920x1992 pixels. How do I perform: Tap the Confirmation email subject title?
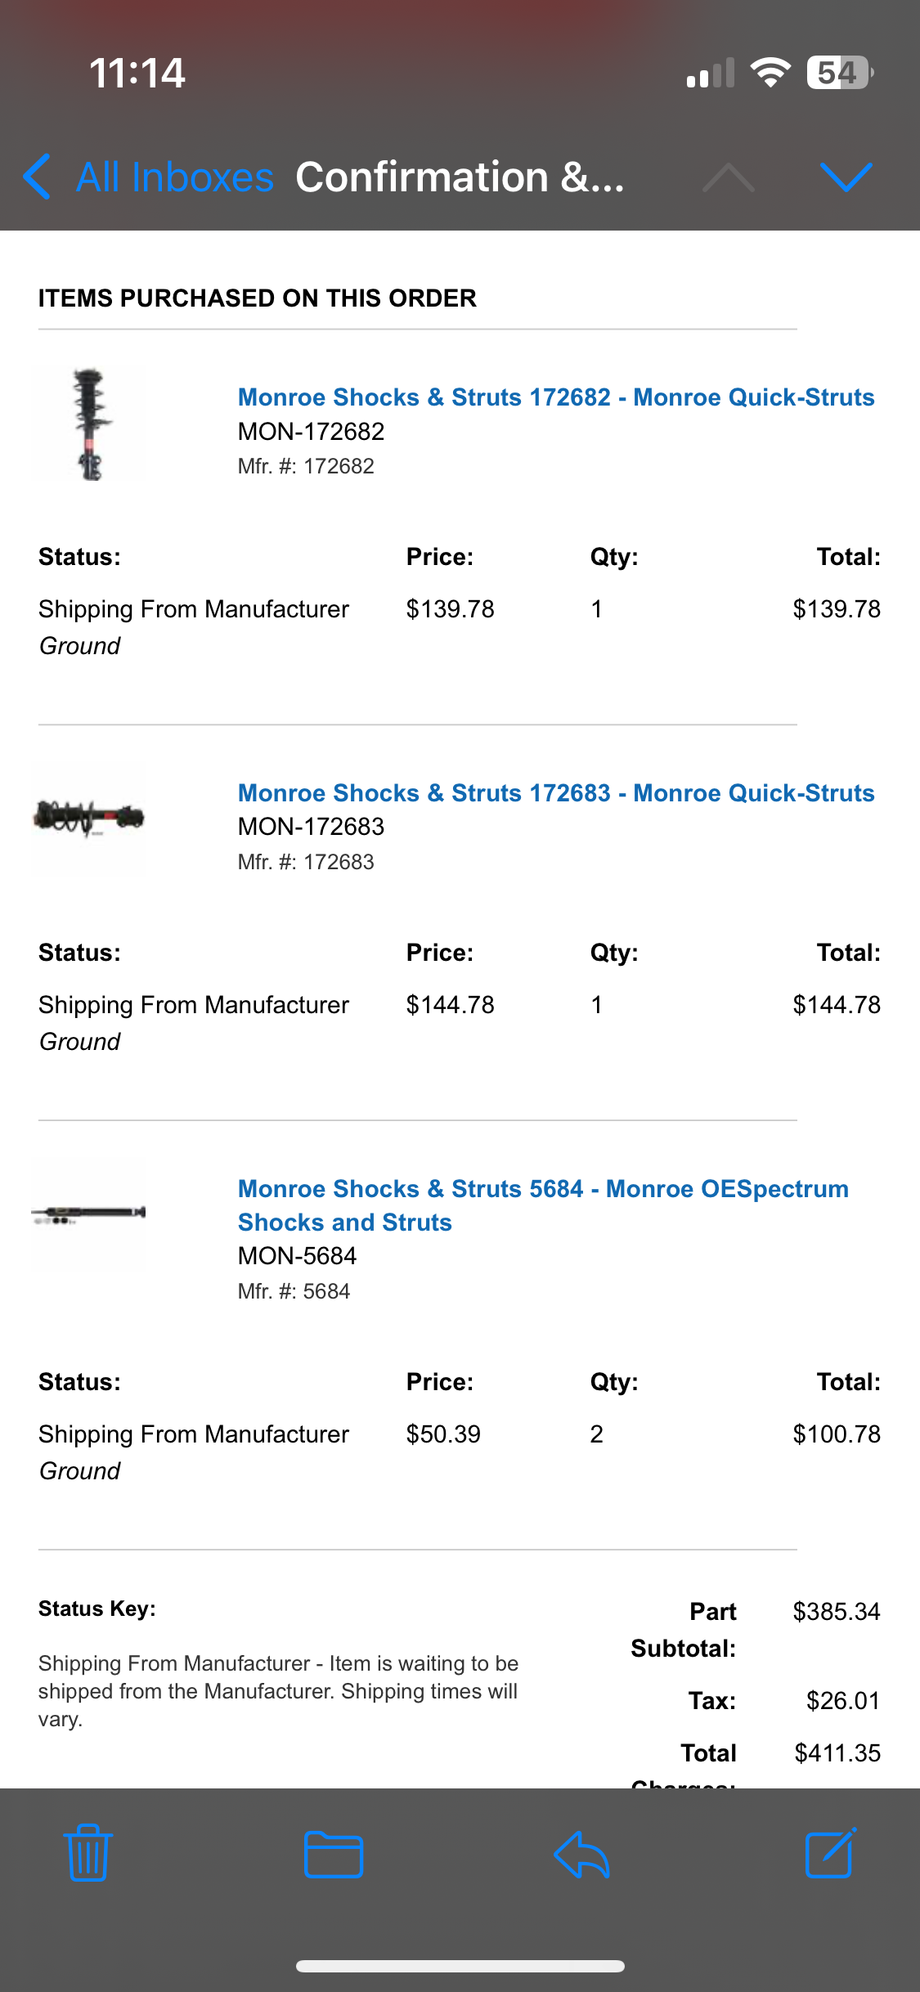coord(459,177)
